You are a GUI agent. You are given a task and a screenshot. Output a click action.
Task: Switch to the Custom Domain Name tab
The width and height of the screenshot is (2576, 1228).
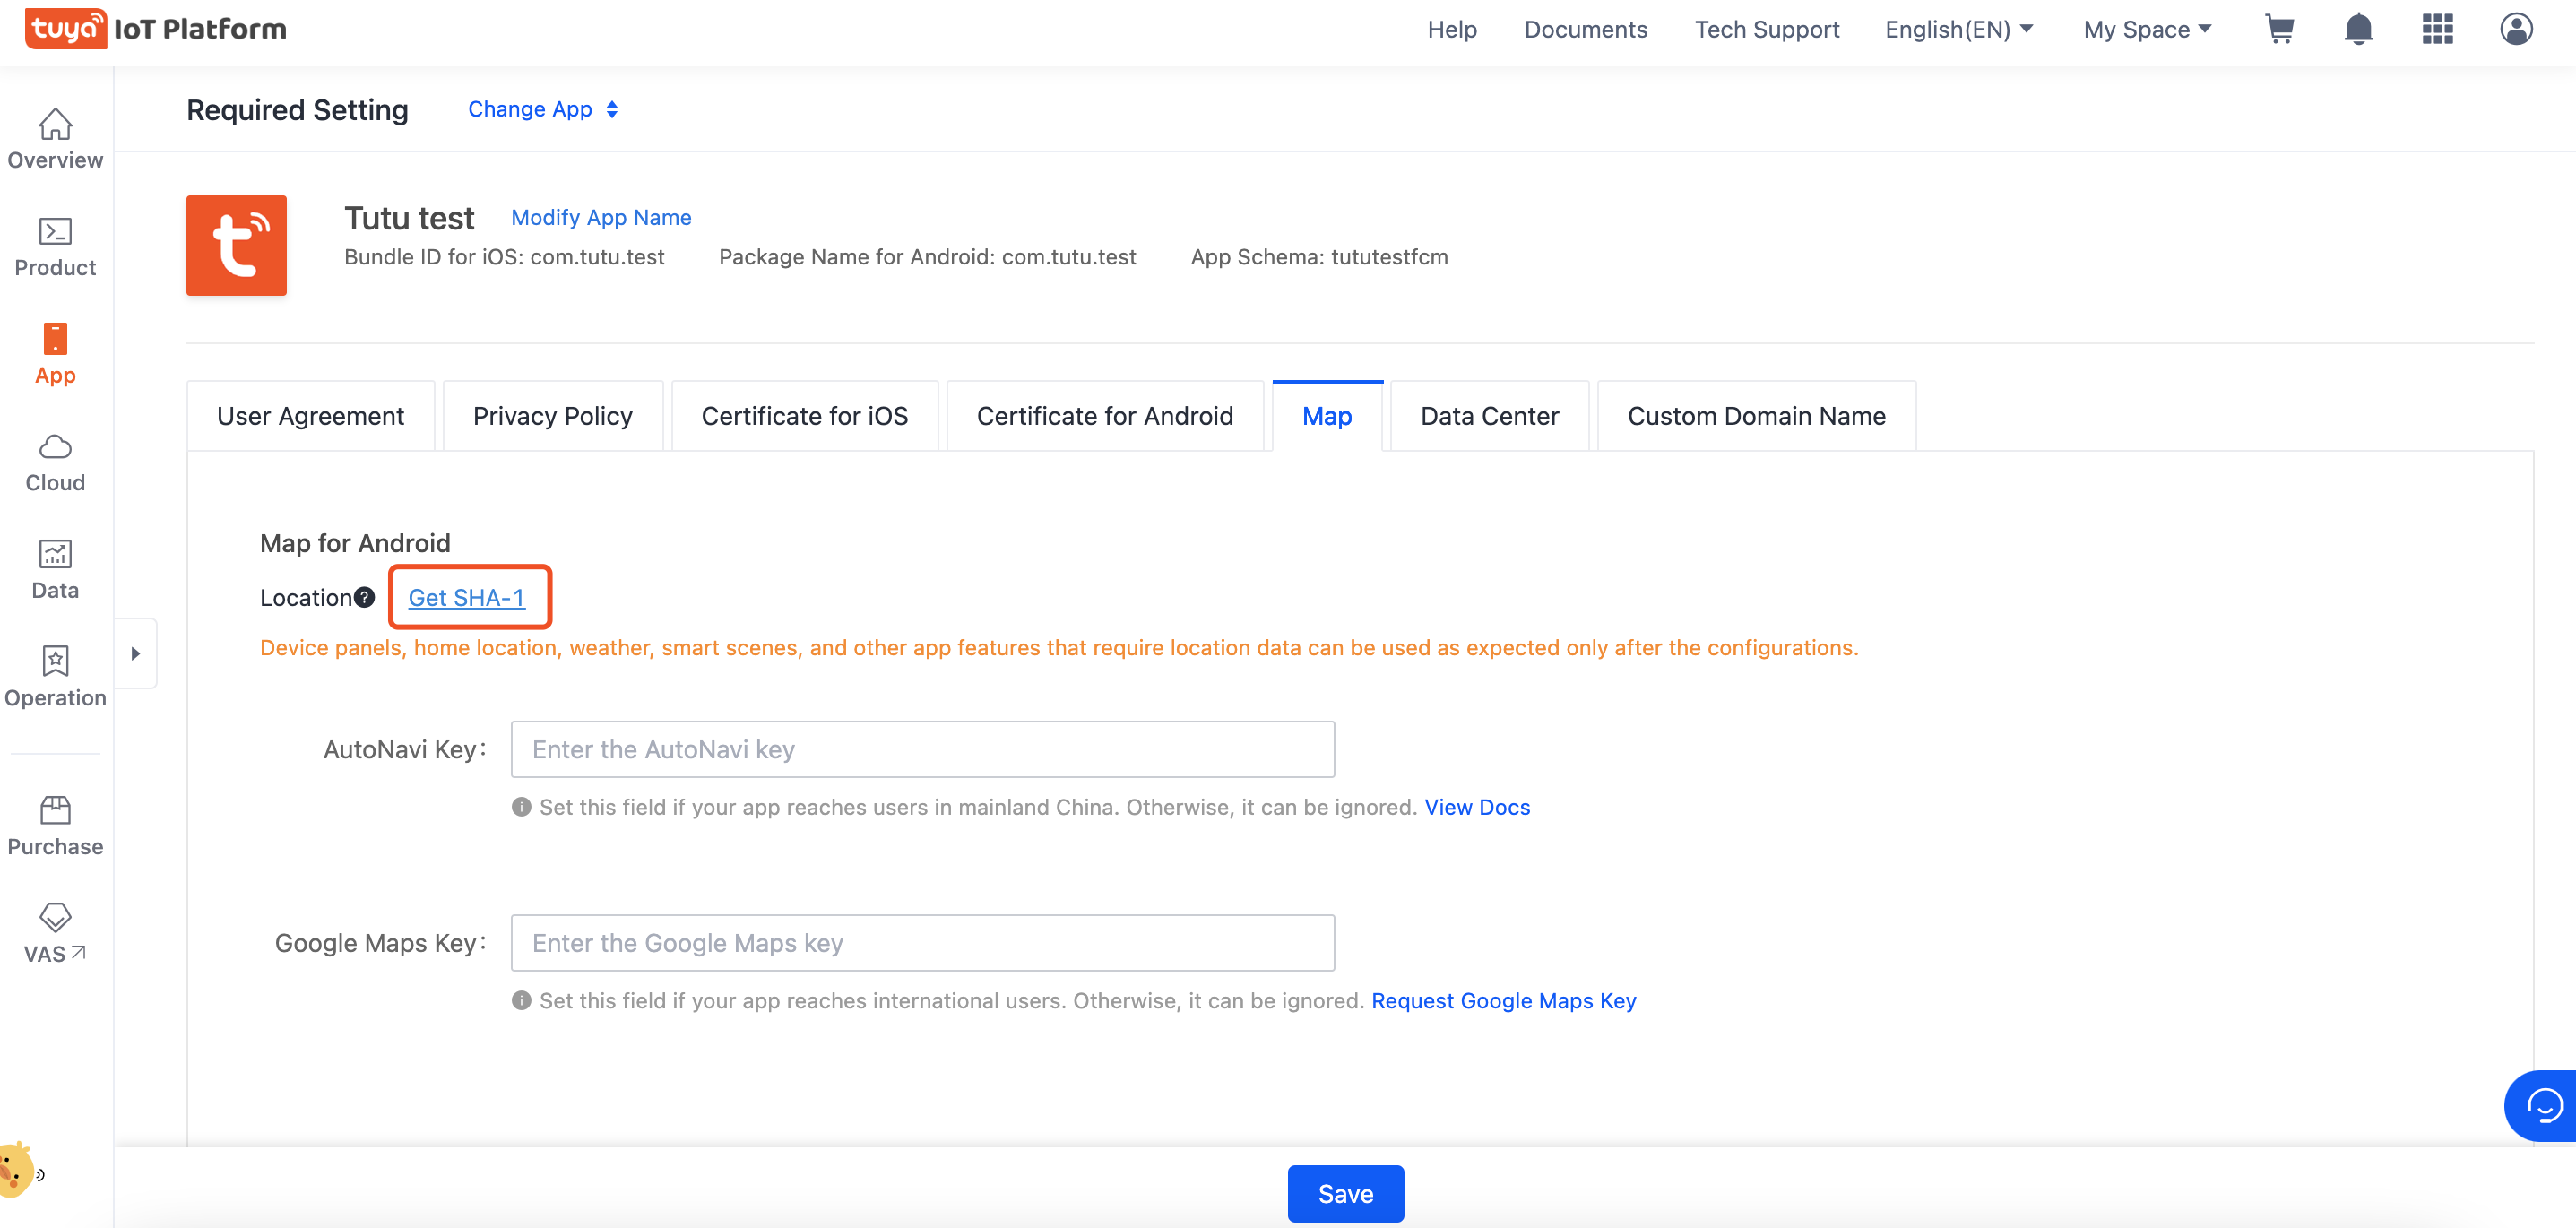point(1756,416)
